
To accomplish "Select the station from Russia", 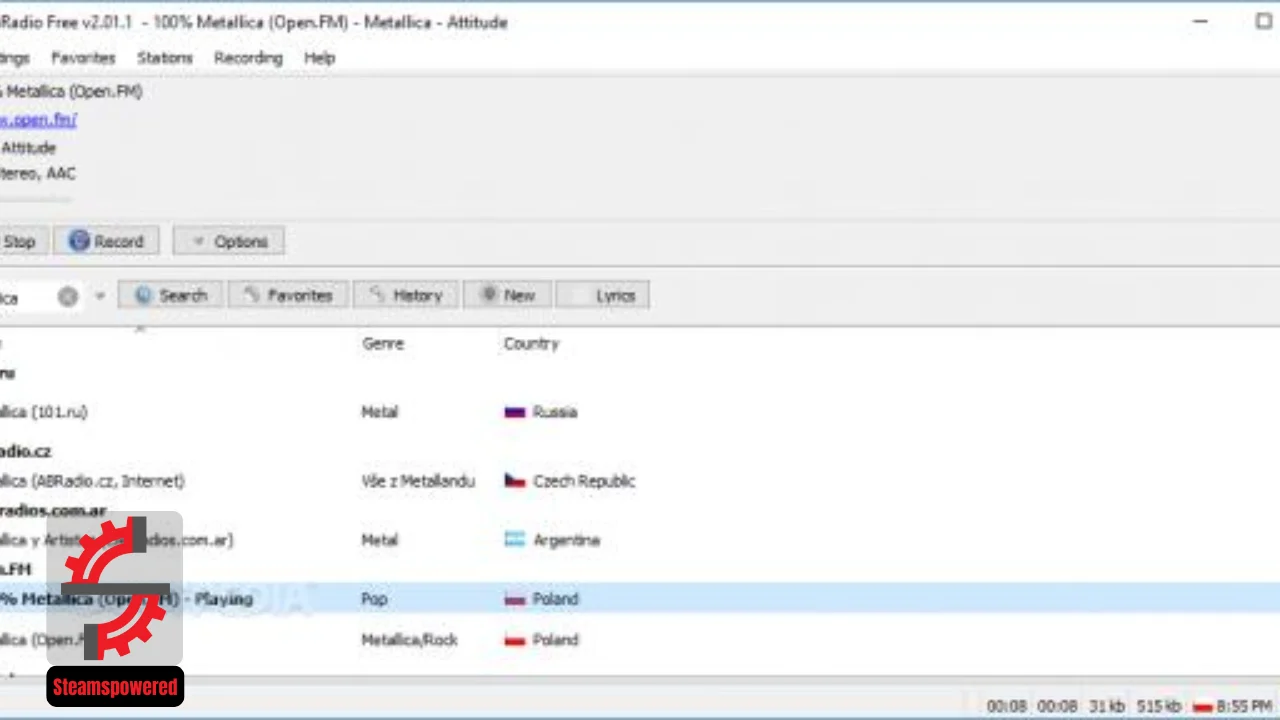I will coord(640,411).
